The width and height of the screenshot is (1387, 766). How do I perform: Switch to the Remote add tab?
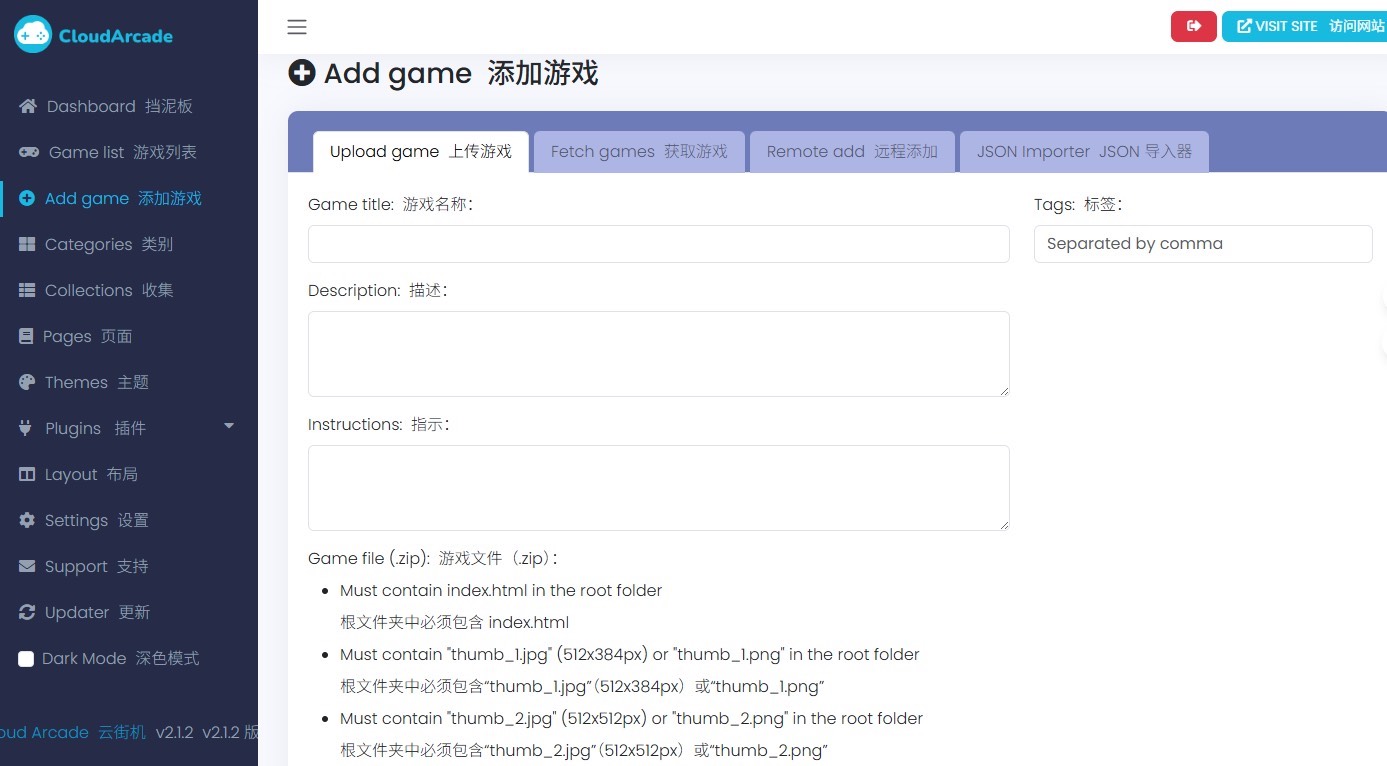click(x=852, y=152)
